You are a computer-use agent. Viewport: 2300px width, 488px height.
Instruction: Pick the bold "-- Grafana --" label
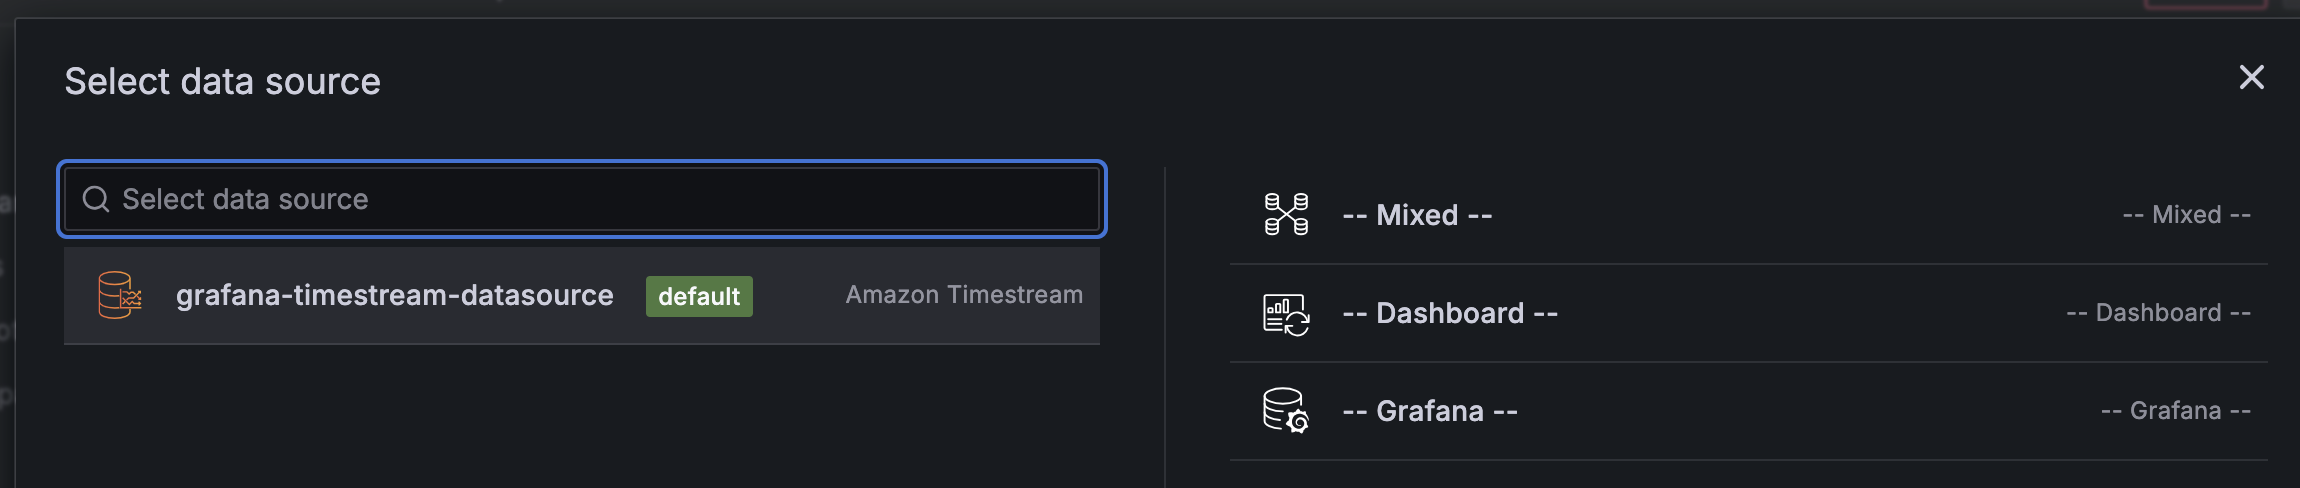coord(1430,411)
